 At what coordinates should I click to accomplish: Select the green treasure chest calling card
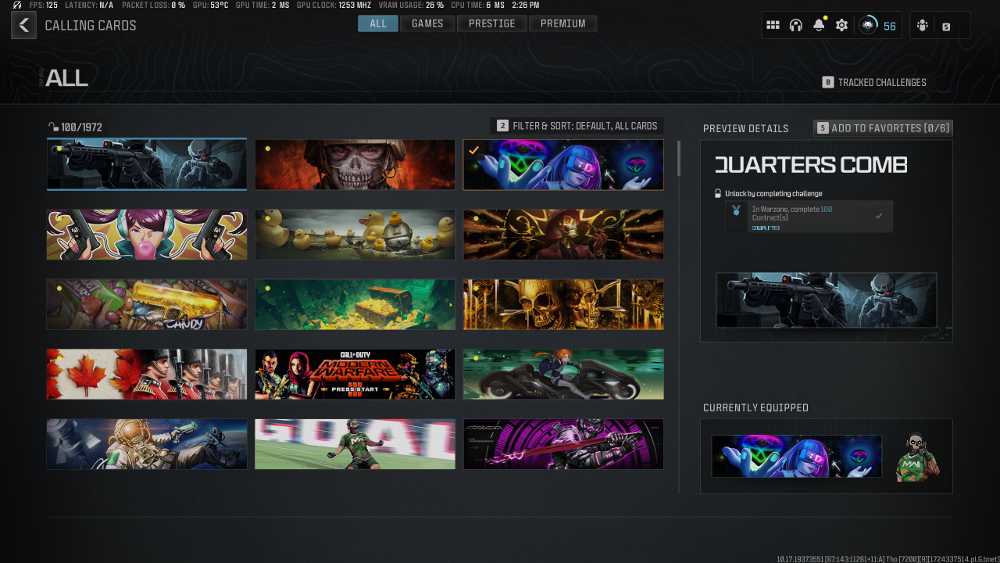click(x=355, y=304)
